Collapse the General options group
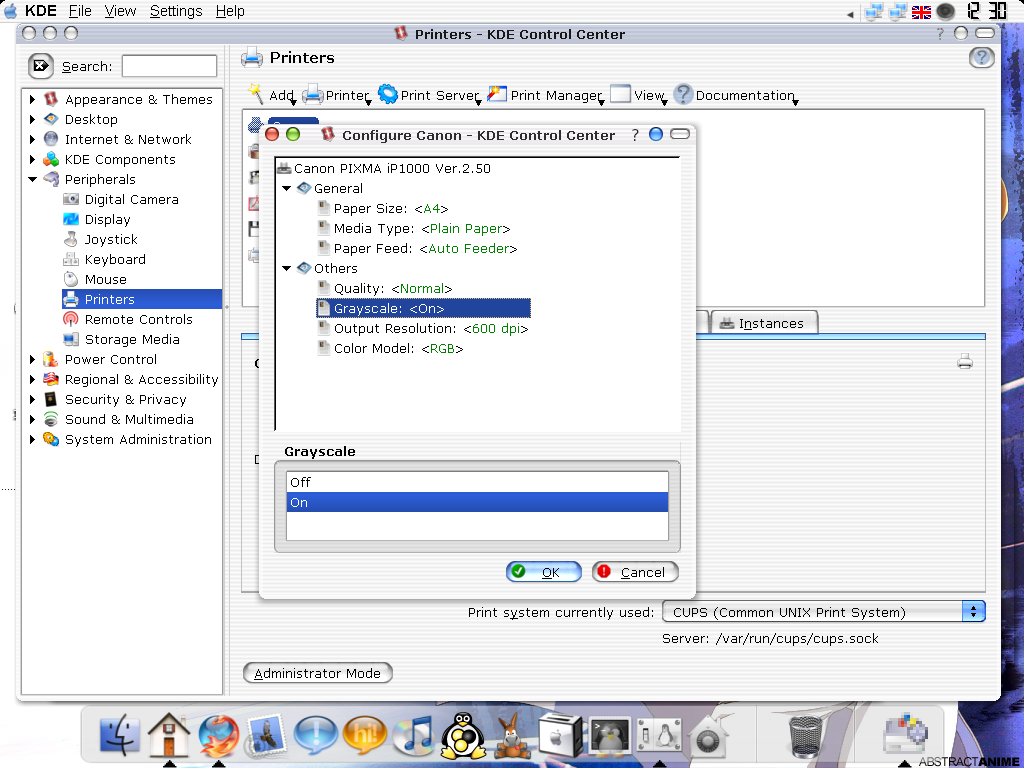1024x768 pixels. (287, 188)
